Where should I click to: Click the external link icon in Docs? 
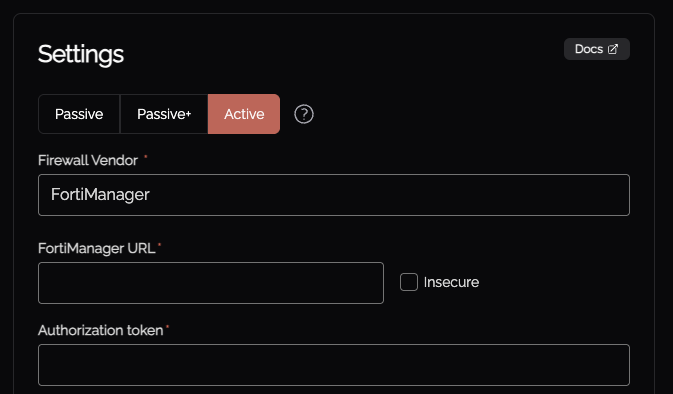click(x=613, y=49)
